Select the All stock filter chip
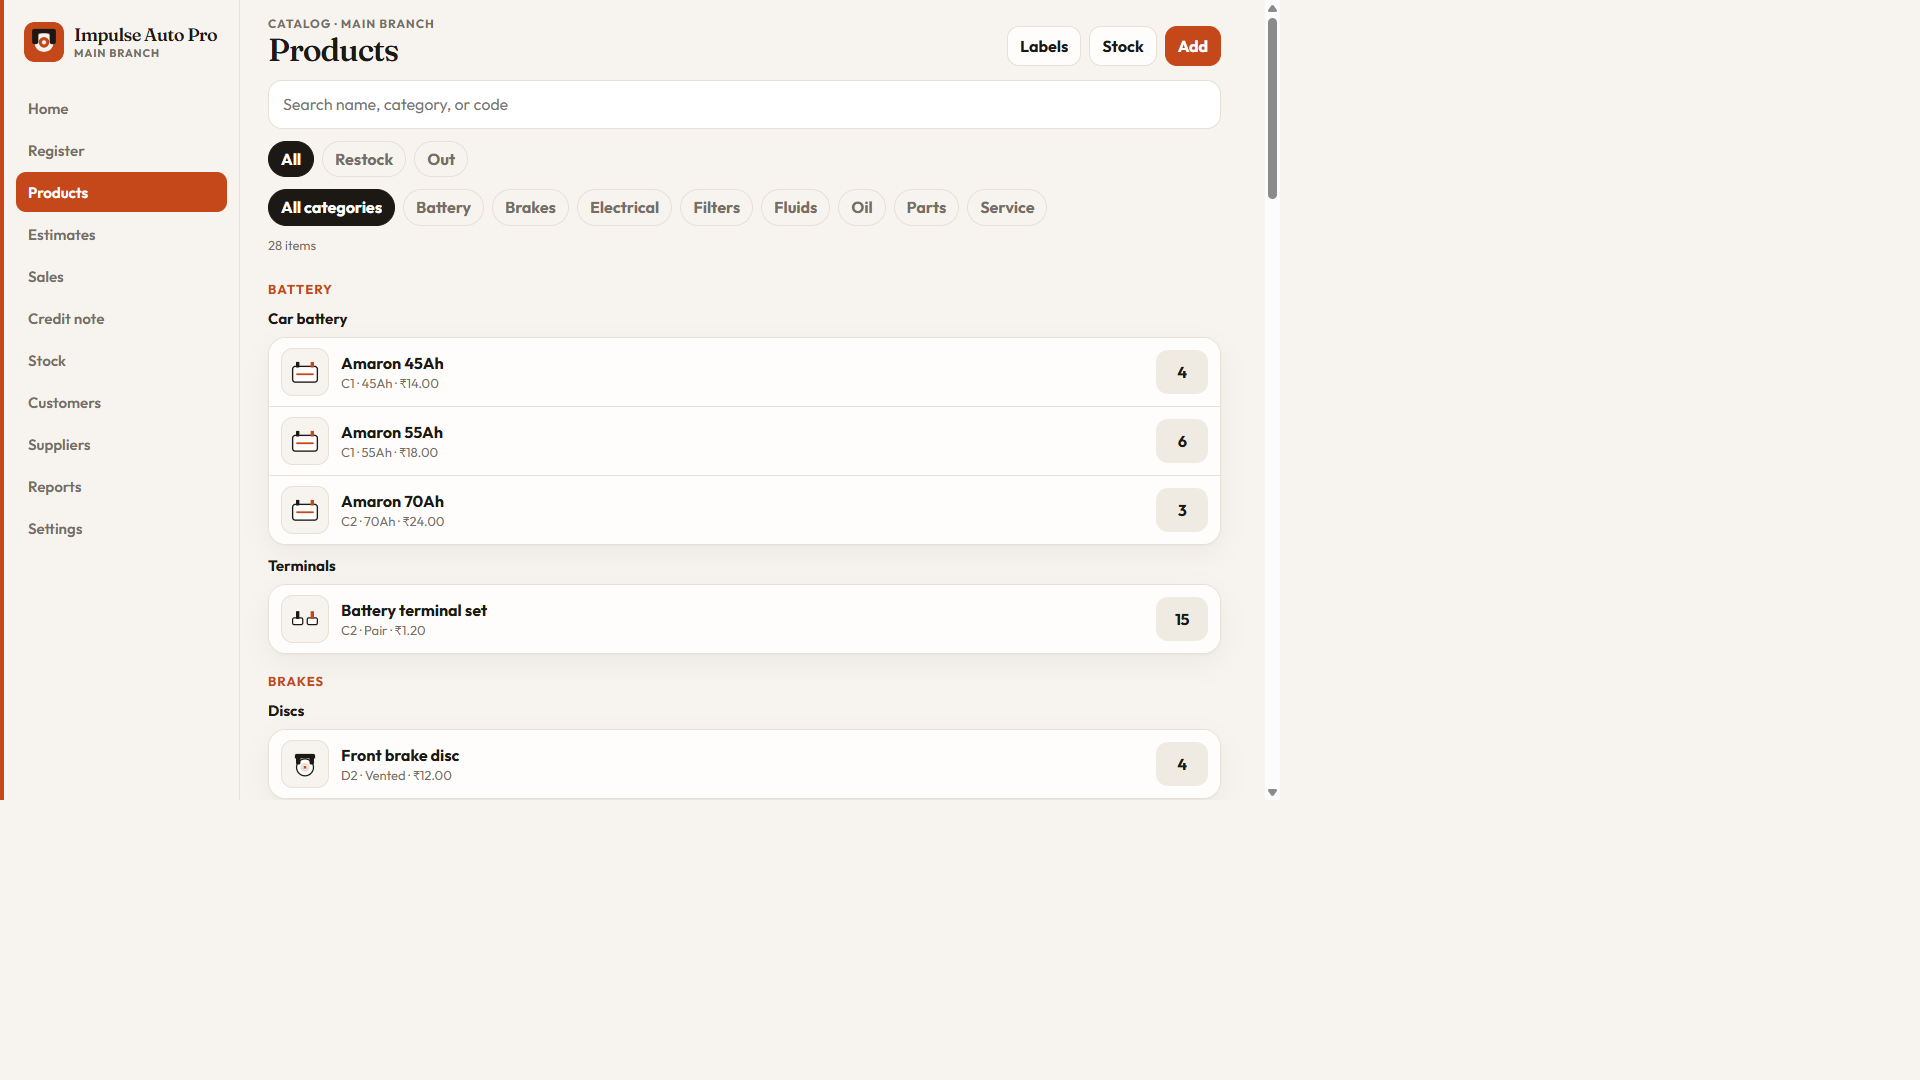The width and height of the screenshot is (1920, 1080). click(291, 159)
